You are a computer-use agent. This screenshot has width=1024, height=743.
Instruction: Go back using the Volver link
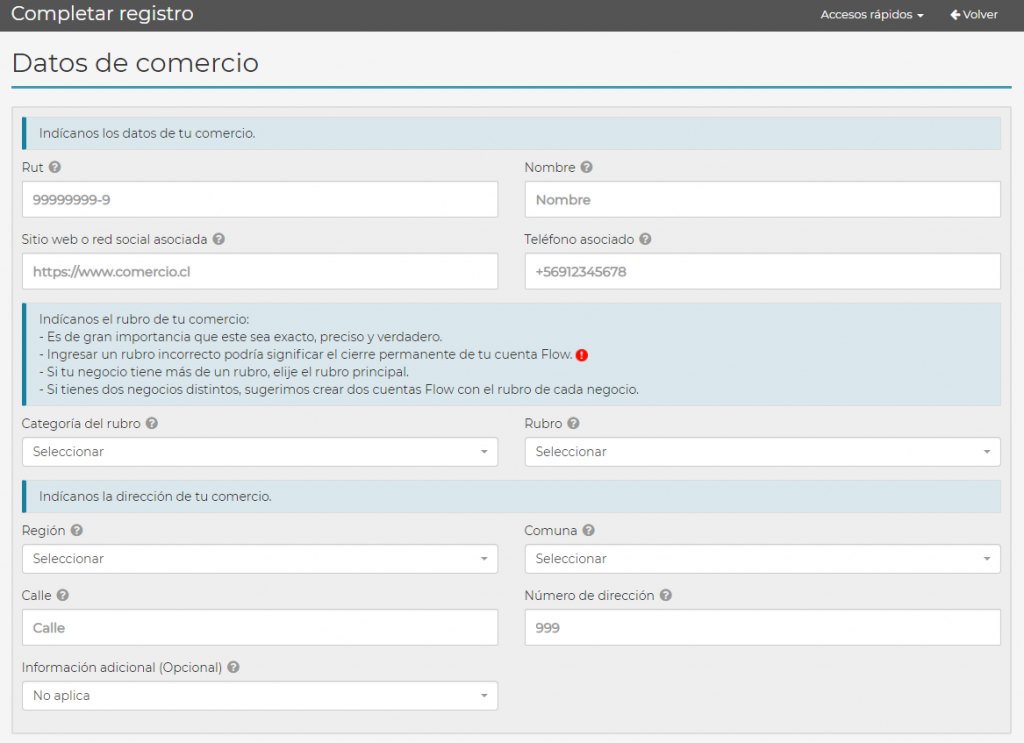[974, 14]
